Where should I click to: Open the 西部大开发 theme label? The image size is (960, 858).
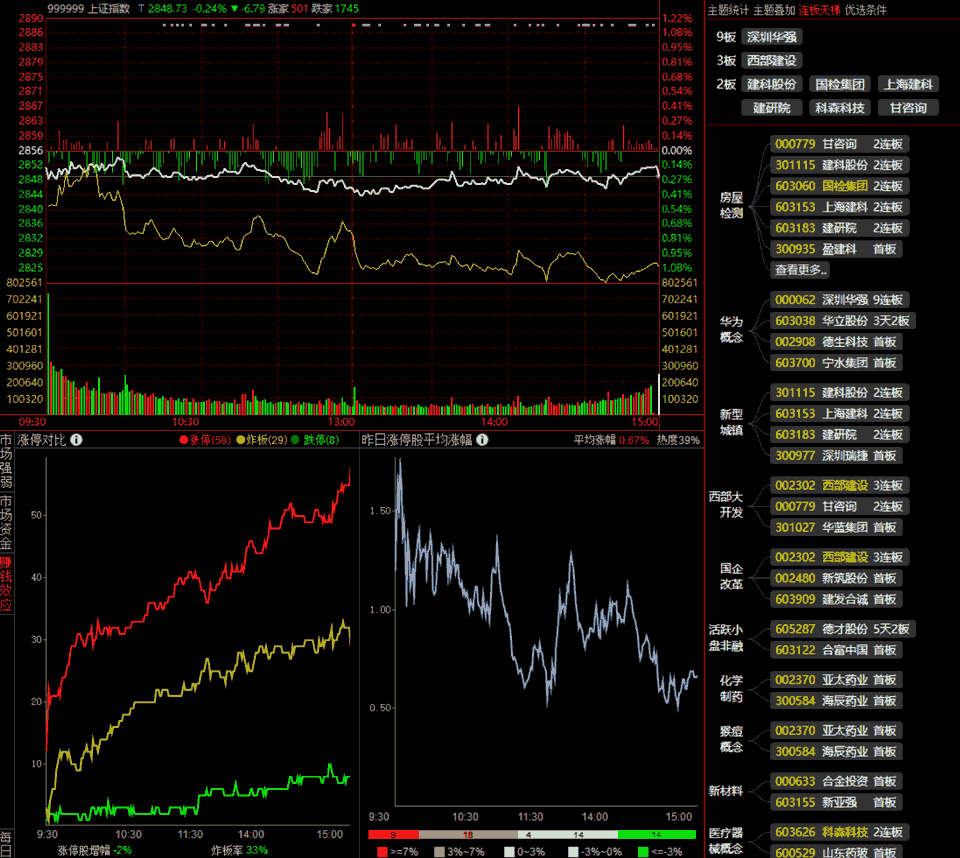tap(726, 504)
